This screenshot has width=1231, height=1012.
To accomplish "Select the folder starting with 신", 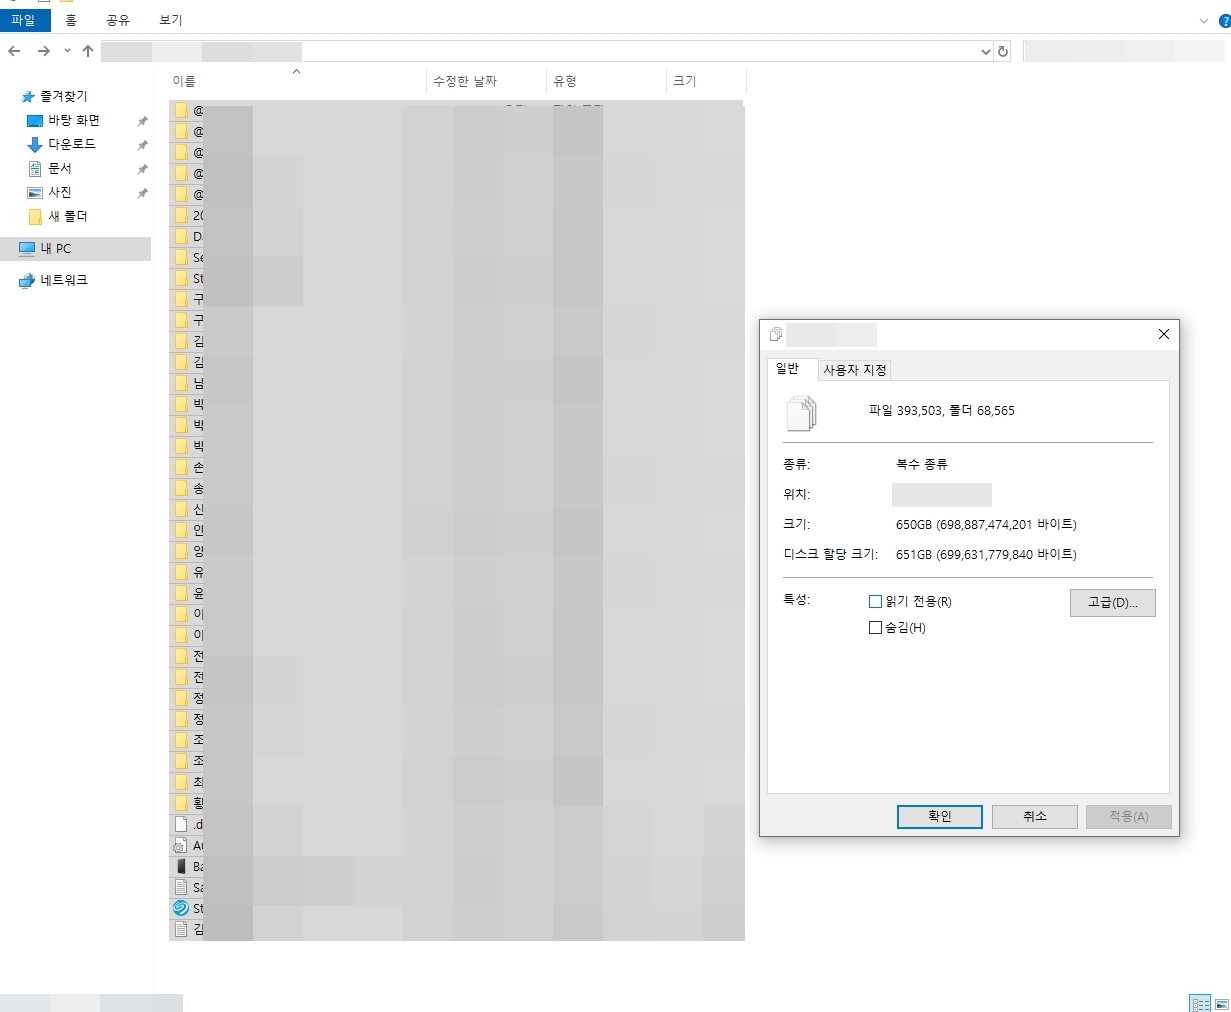I will pyautogui.click(x=188, y=509).
